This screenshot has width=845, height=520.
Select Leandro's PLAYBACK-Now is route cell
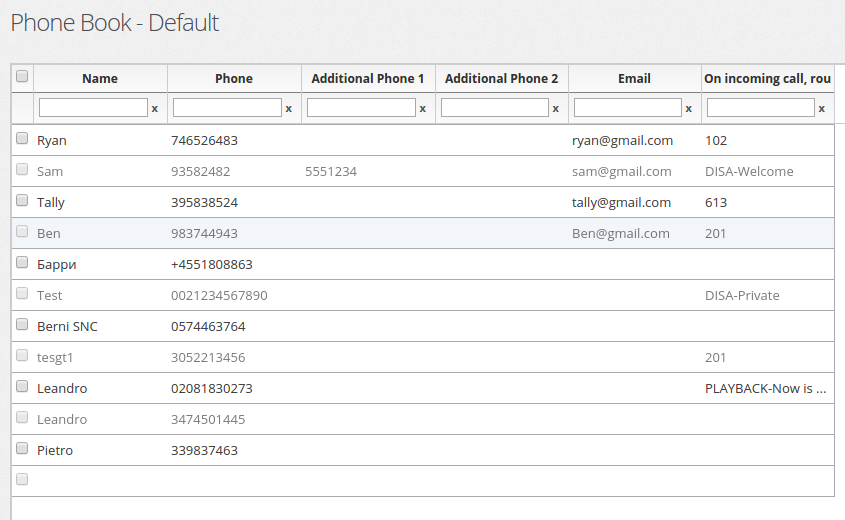(x=766, y=388)
